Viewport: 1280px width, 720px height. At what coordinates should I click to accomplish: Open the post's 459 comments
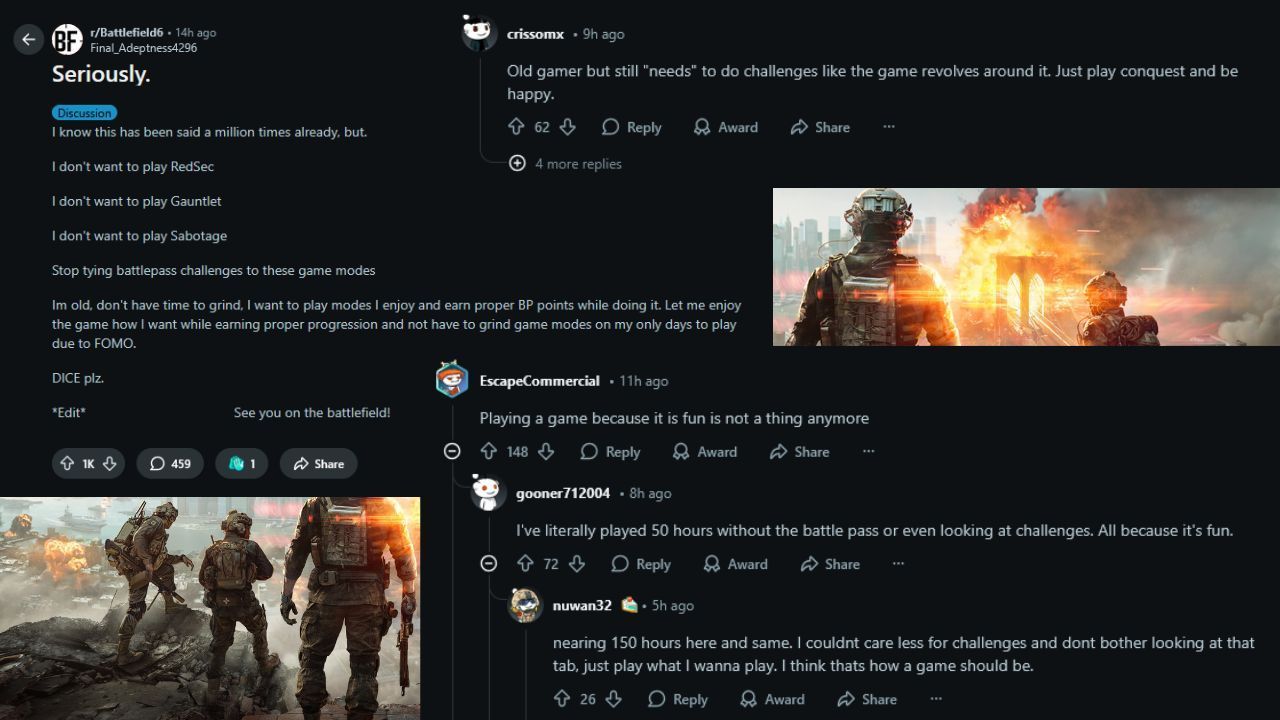point(170,464)
